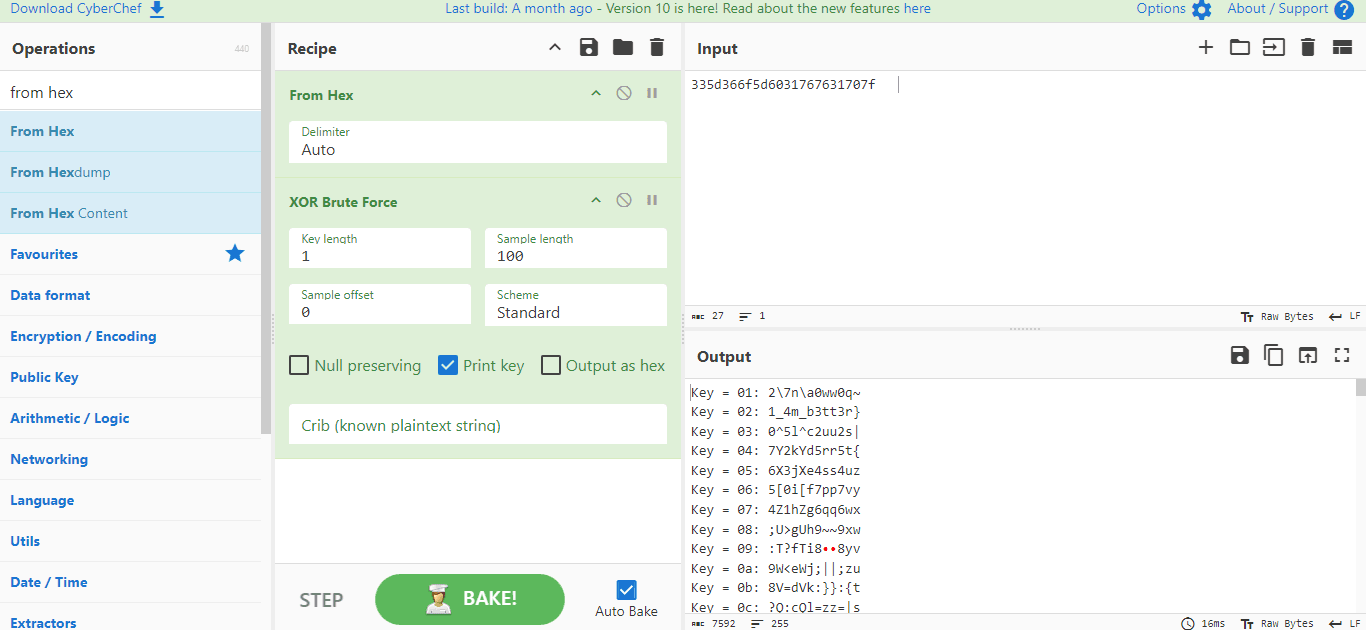Screen dimensions: 1366x630
Task: Save the current recipe
Action: 589,48
